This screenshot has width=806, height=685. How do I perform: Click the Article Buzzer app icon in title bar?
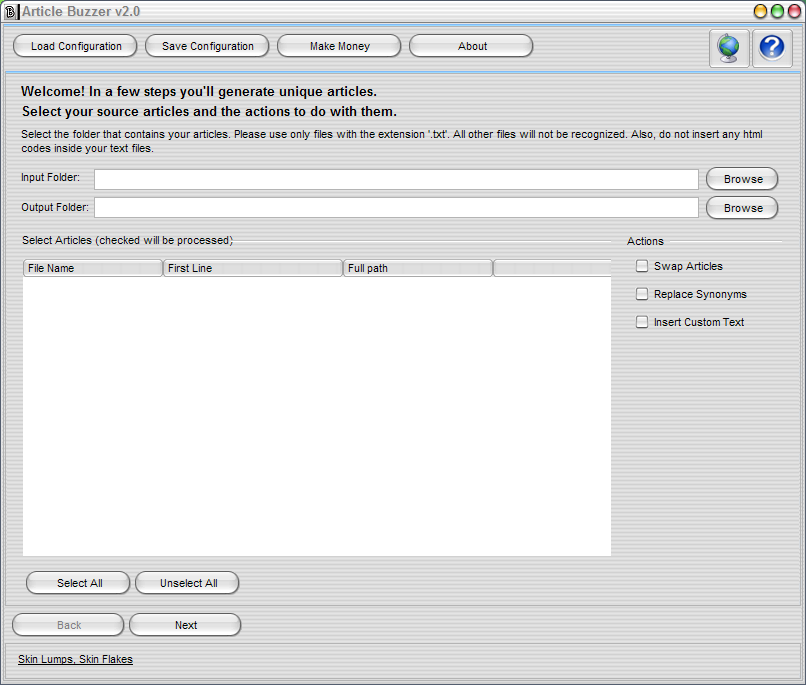click(x=11, y=11)
